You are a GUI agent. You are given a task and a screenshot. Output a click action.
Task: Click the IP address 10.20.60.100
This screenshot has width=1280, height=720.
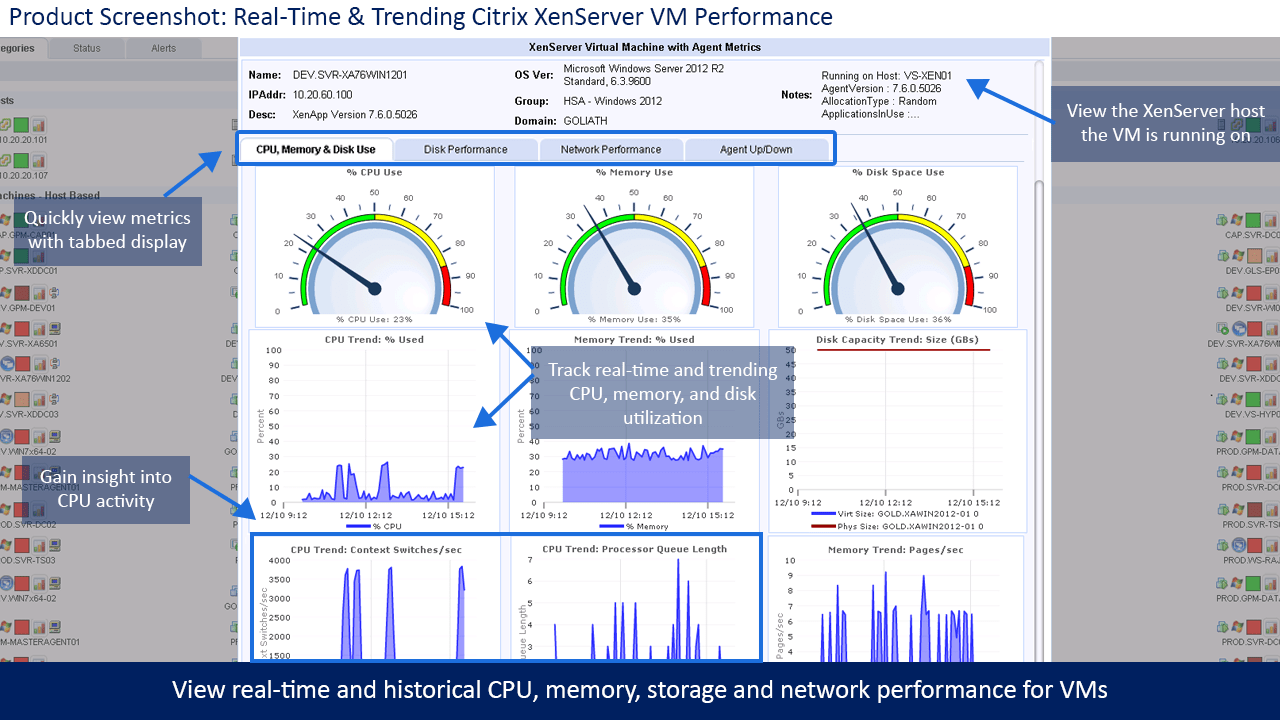(323, 95)
